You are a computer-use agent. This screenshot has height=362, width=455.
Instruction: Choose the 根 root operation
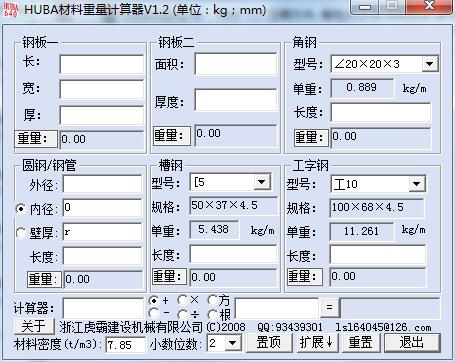point(213,314)
